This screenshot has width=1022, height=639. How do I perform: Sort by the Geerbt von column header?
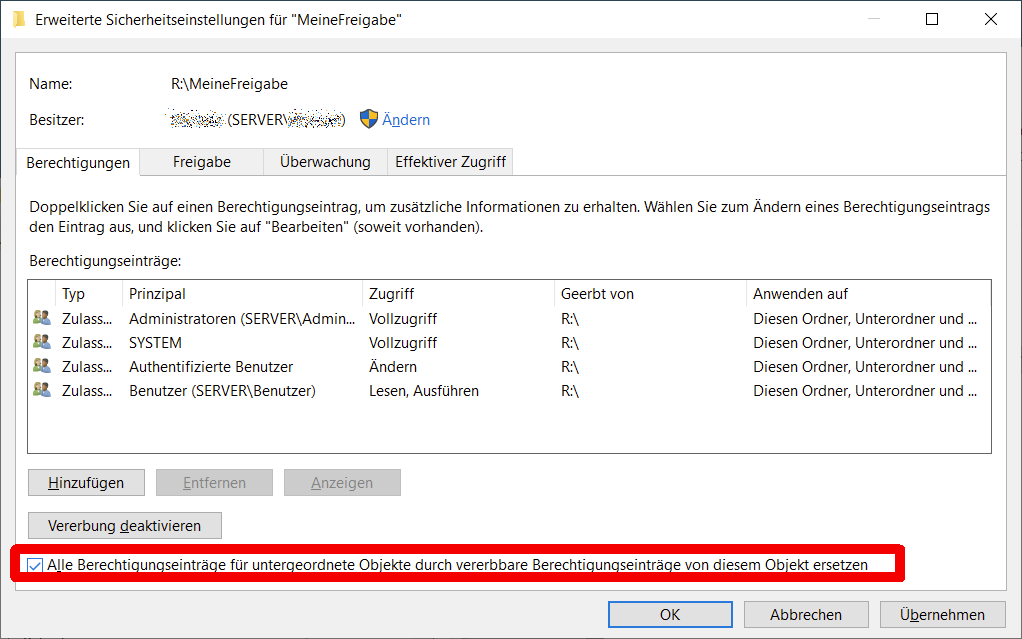pos(650,293)
